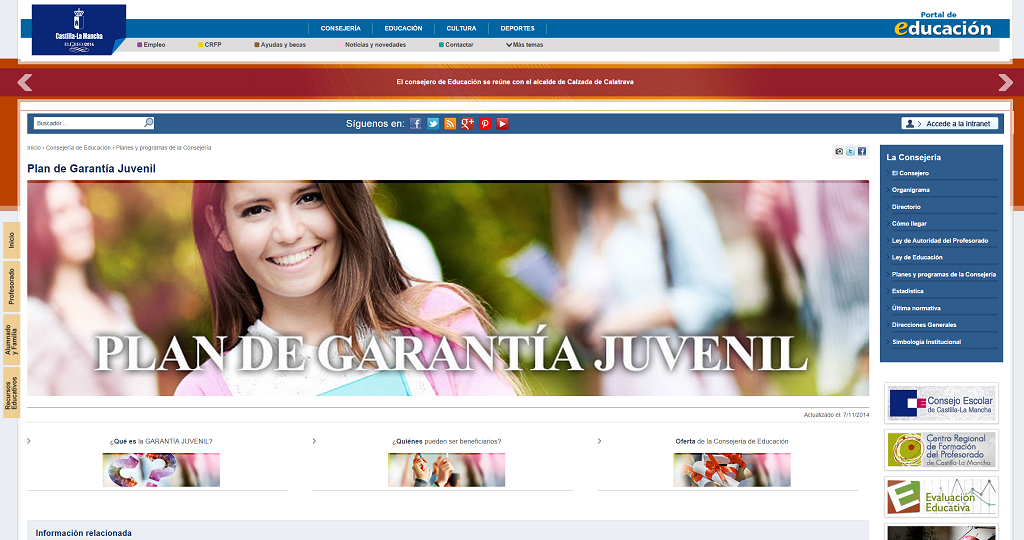Open the Consejo Escolar de Castilla-La Mancha banner
This screenshot has width=1024, height=540.
[x=941, y=402]
